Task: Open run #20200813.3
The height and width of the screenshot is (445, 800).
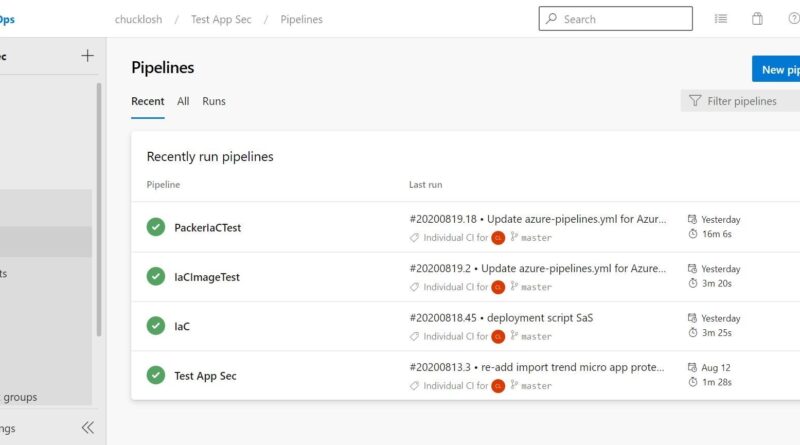Action: 537,367
